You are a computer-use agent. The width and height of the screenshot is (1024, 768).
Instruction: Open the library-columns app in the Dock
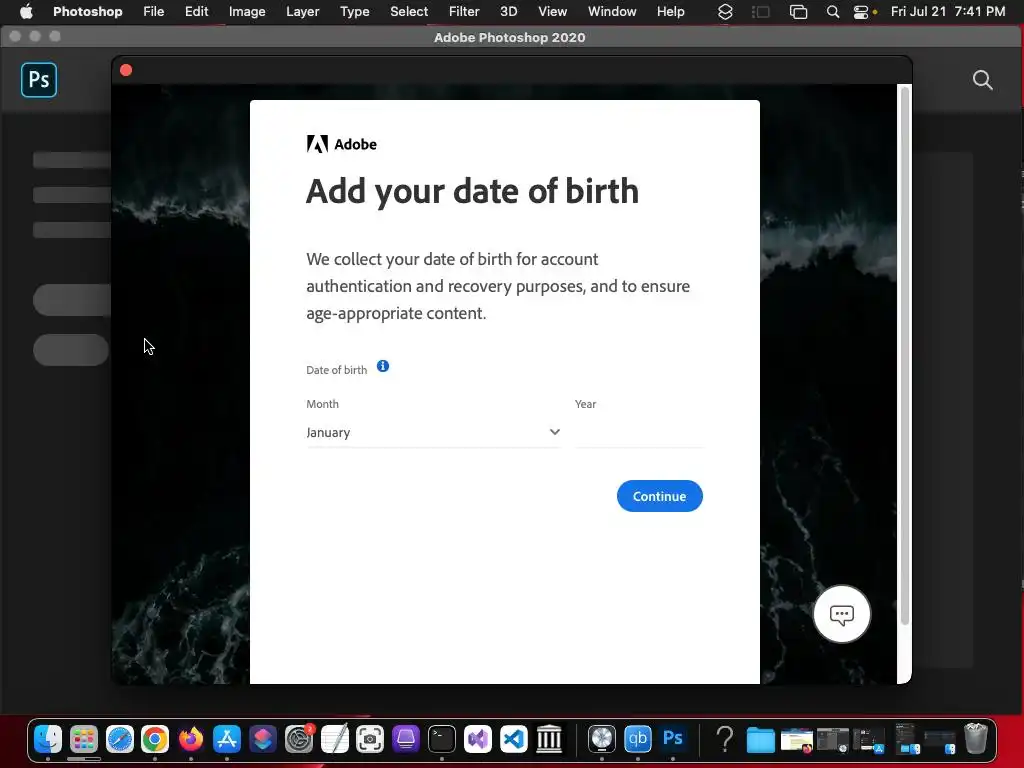click(549, 739)
